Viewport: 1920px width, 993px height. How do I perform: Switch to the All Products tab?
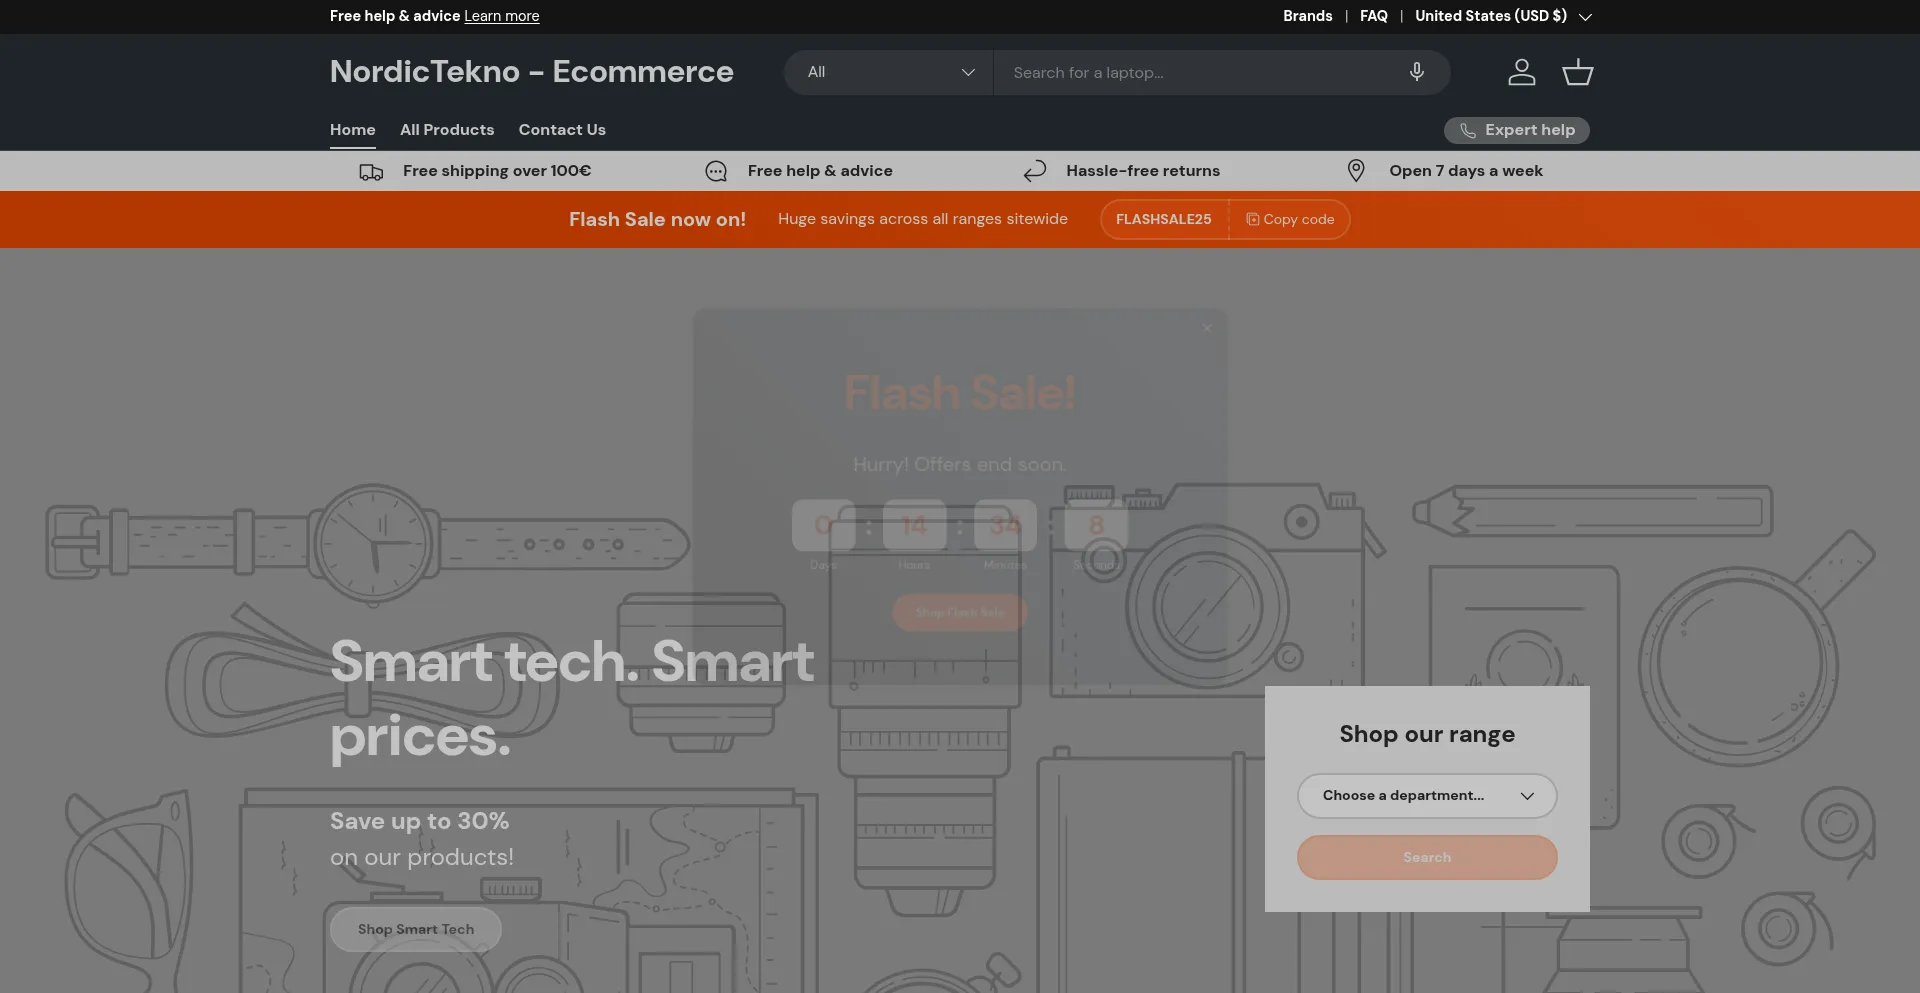click(446, 129)
